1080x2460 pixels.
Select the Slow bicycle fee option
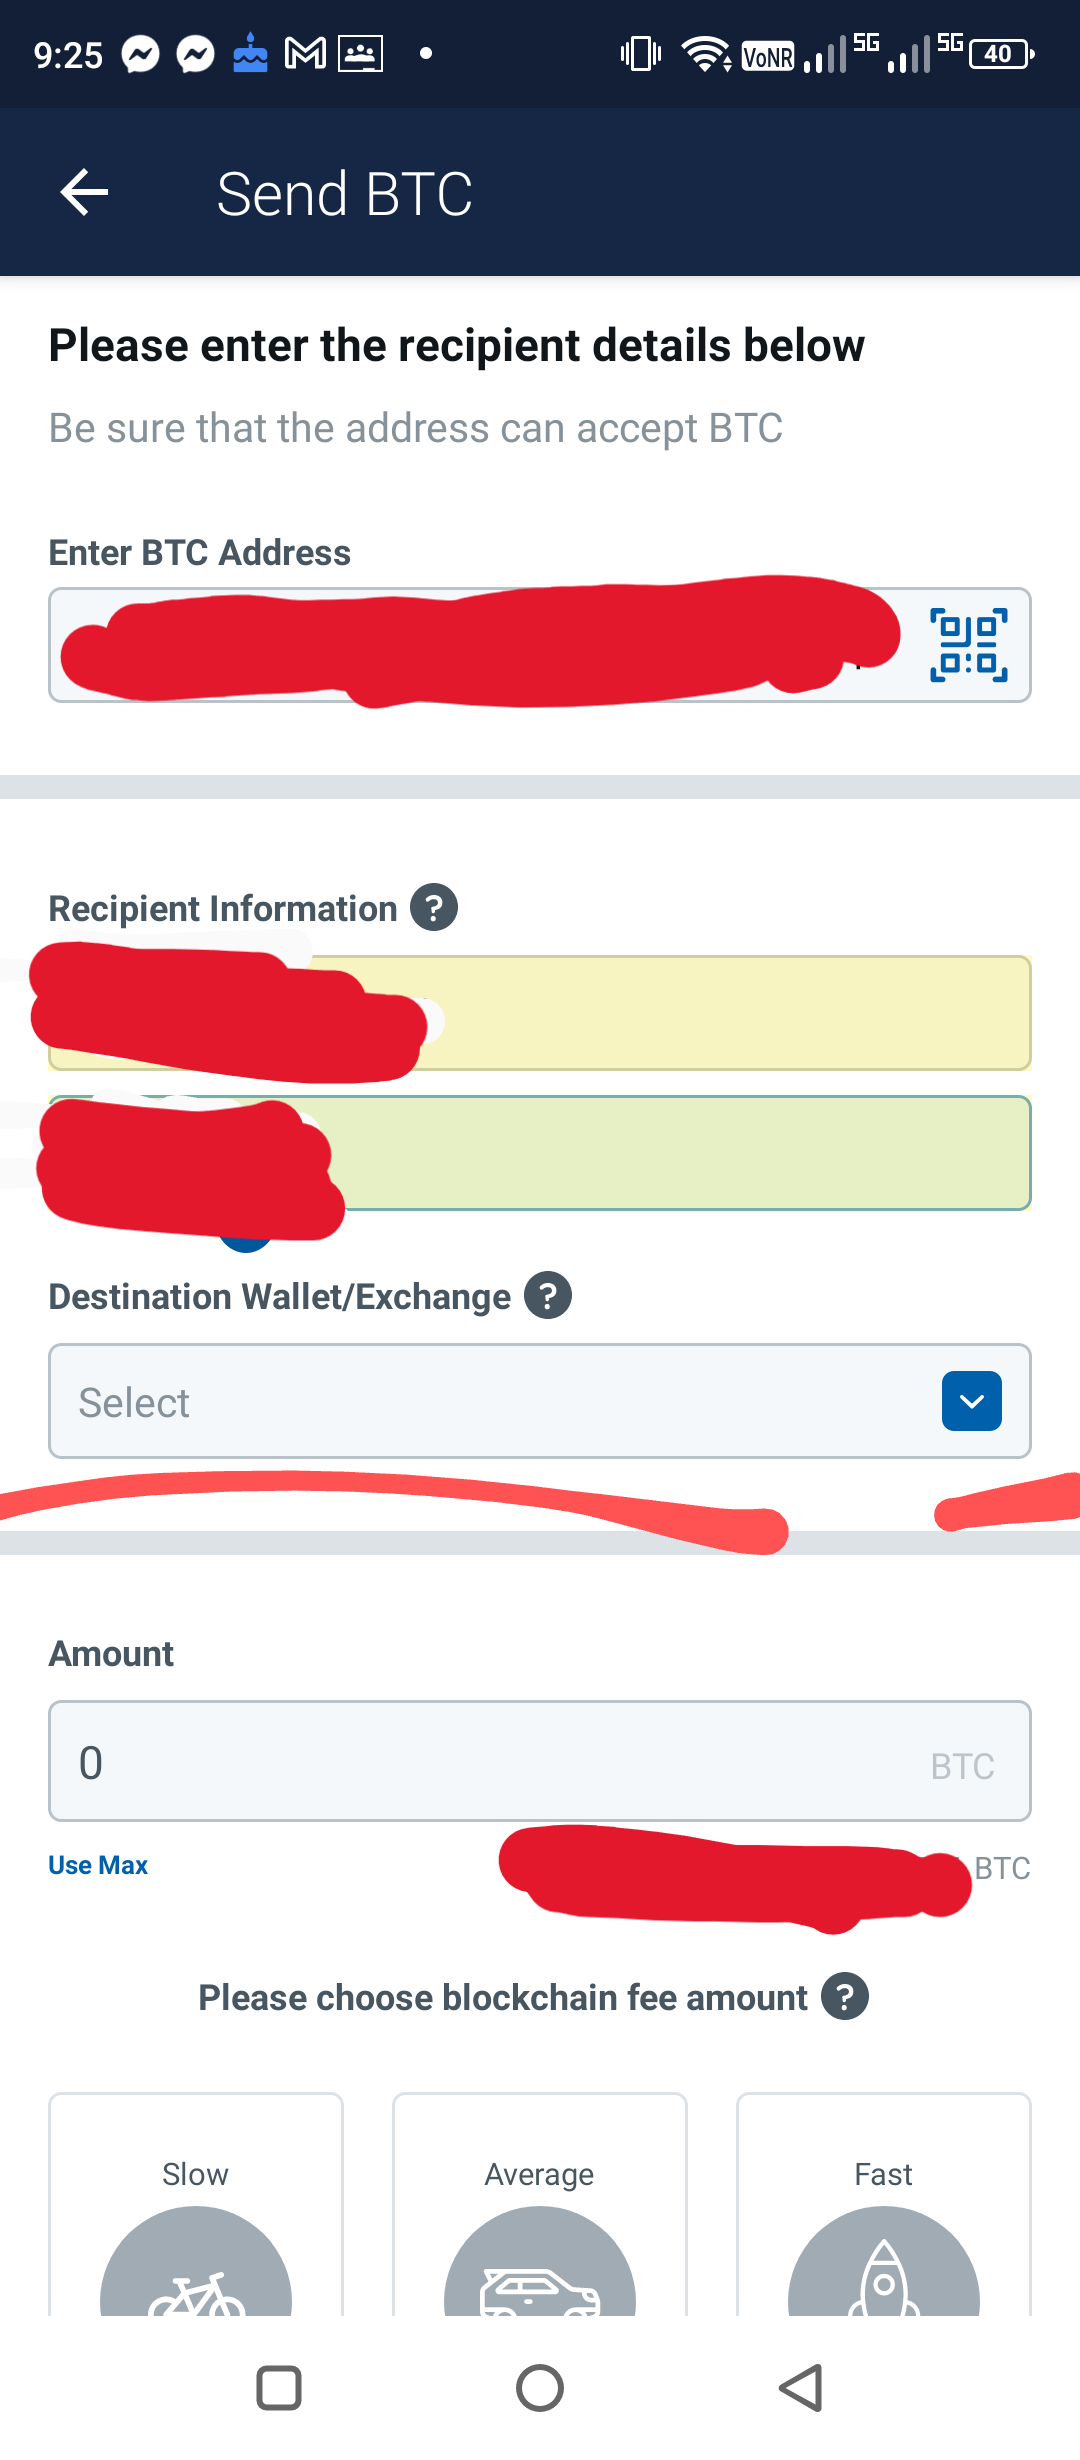196,2204
